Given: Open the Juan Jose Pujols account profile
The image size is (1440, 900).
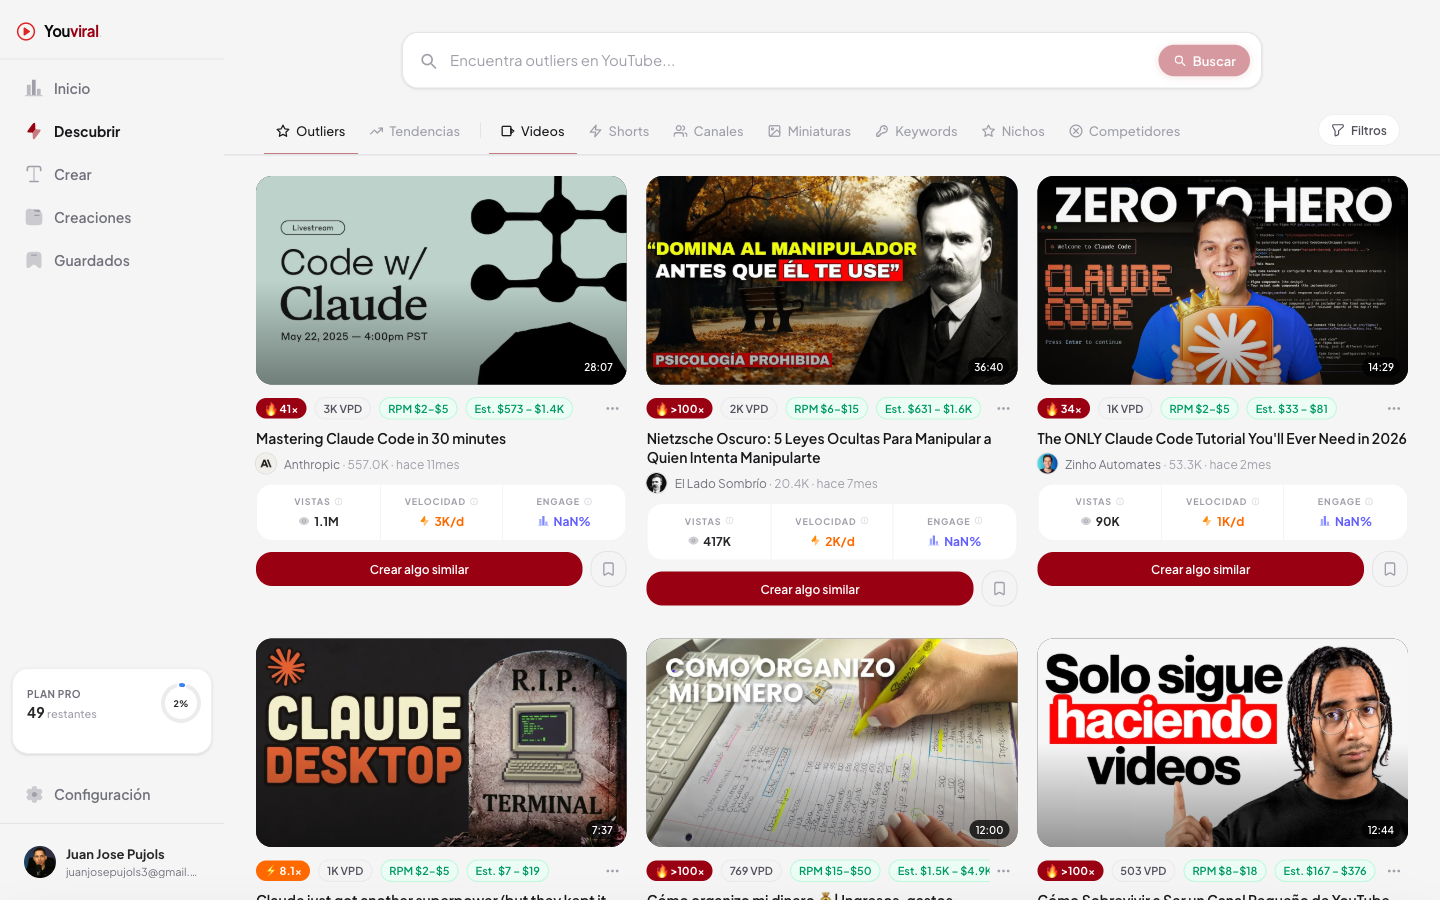Looking at the screenshot, I should 112,862.
